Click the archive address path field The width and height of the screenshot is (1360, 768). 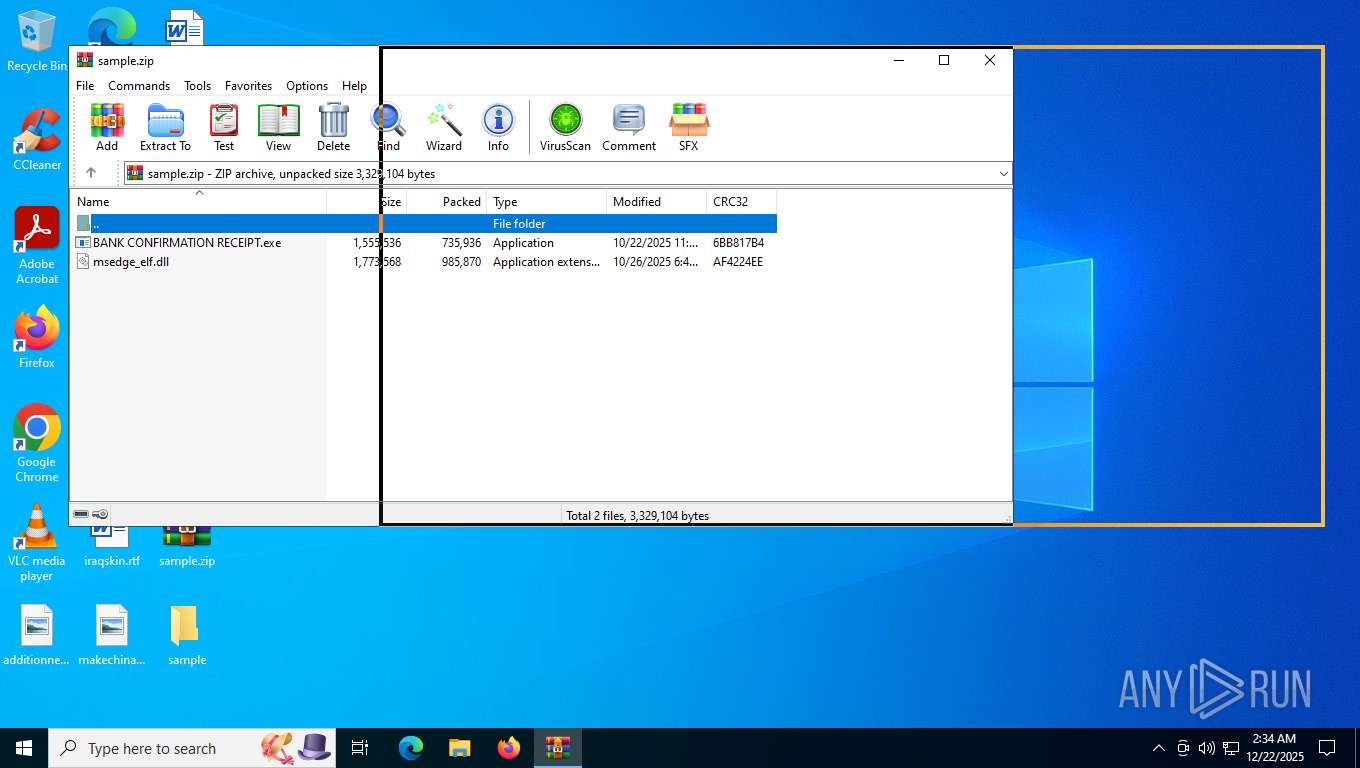(566, 173)
